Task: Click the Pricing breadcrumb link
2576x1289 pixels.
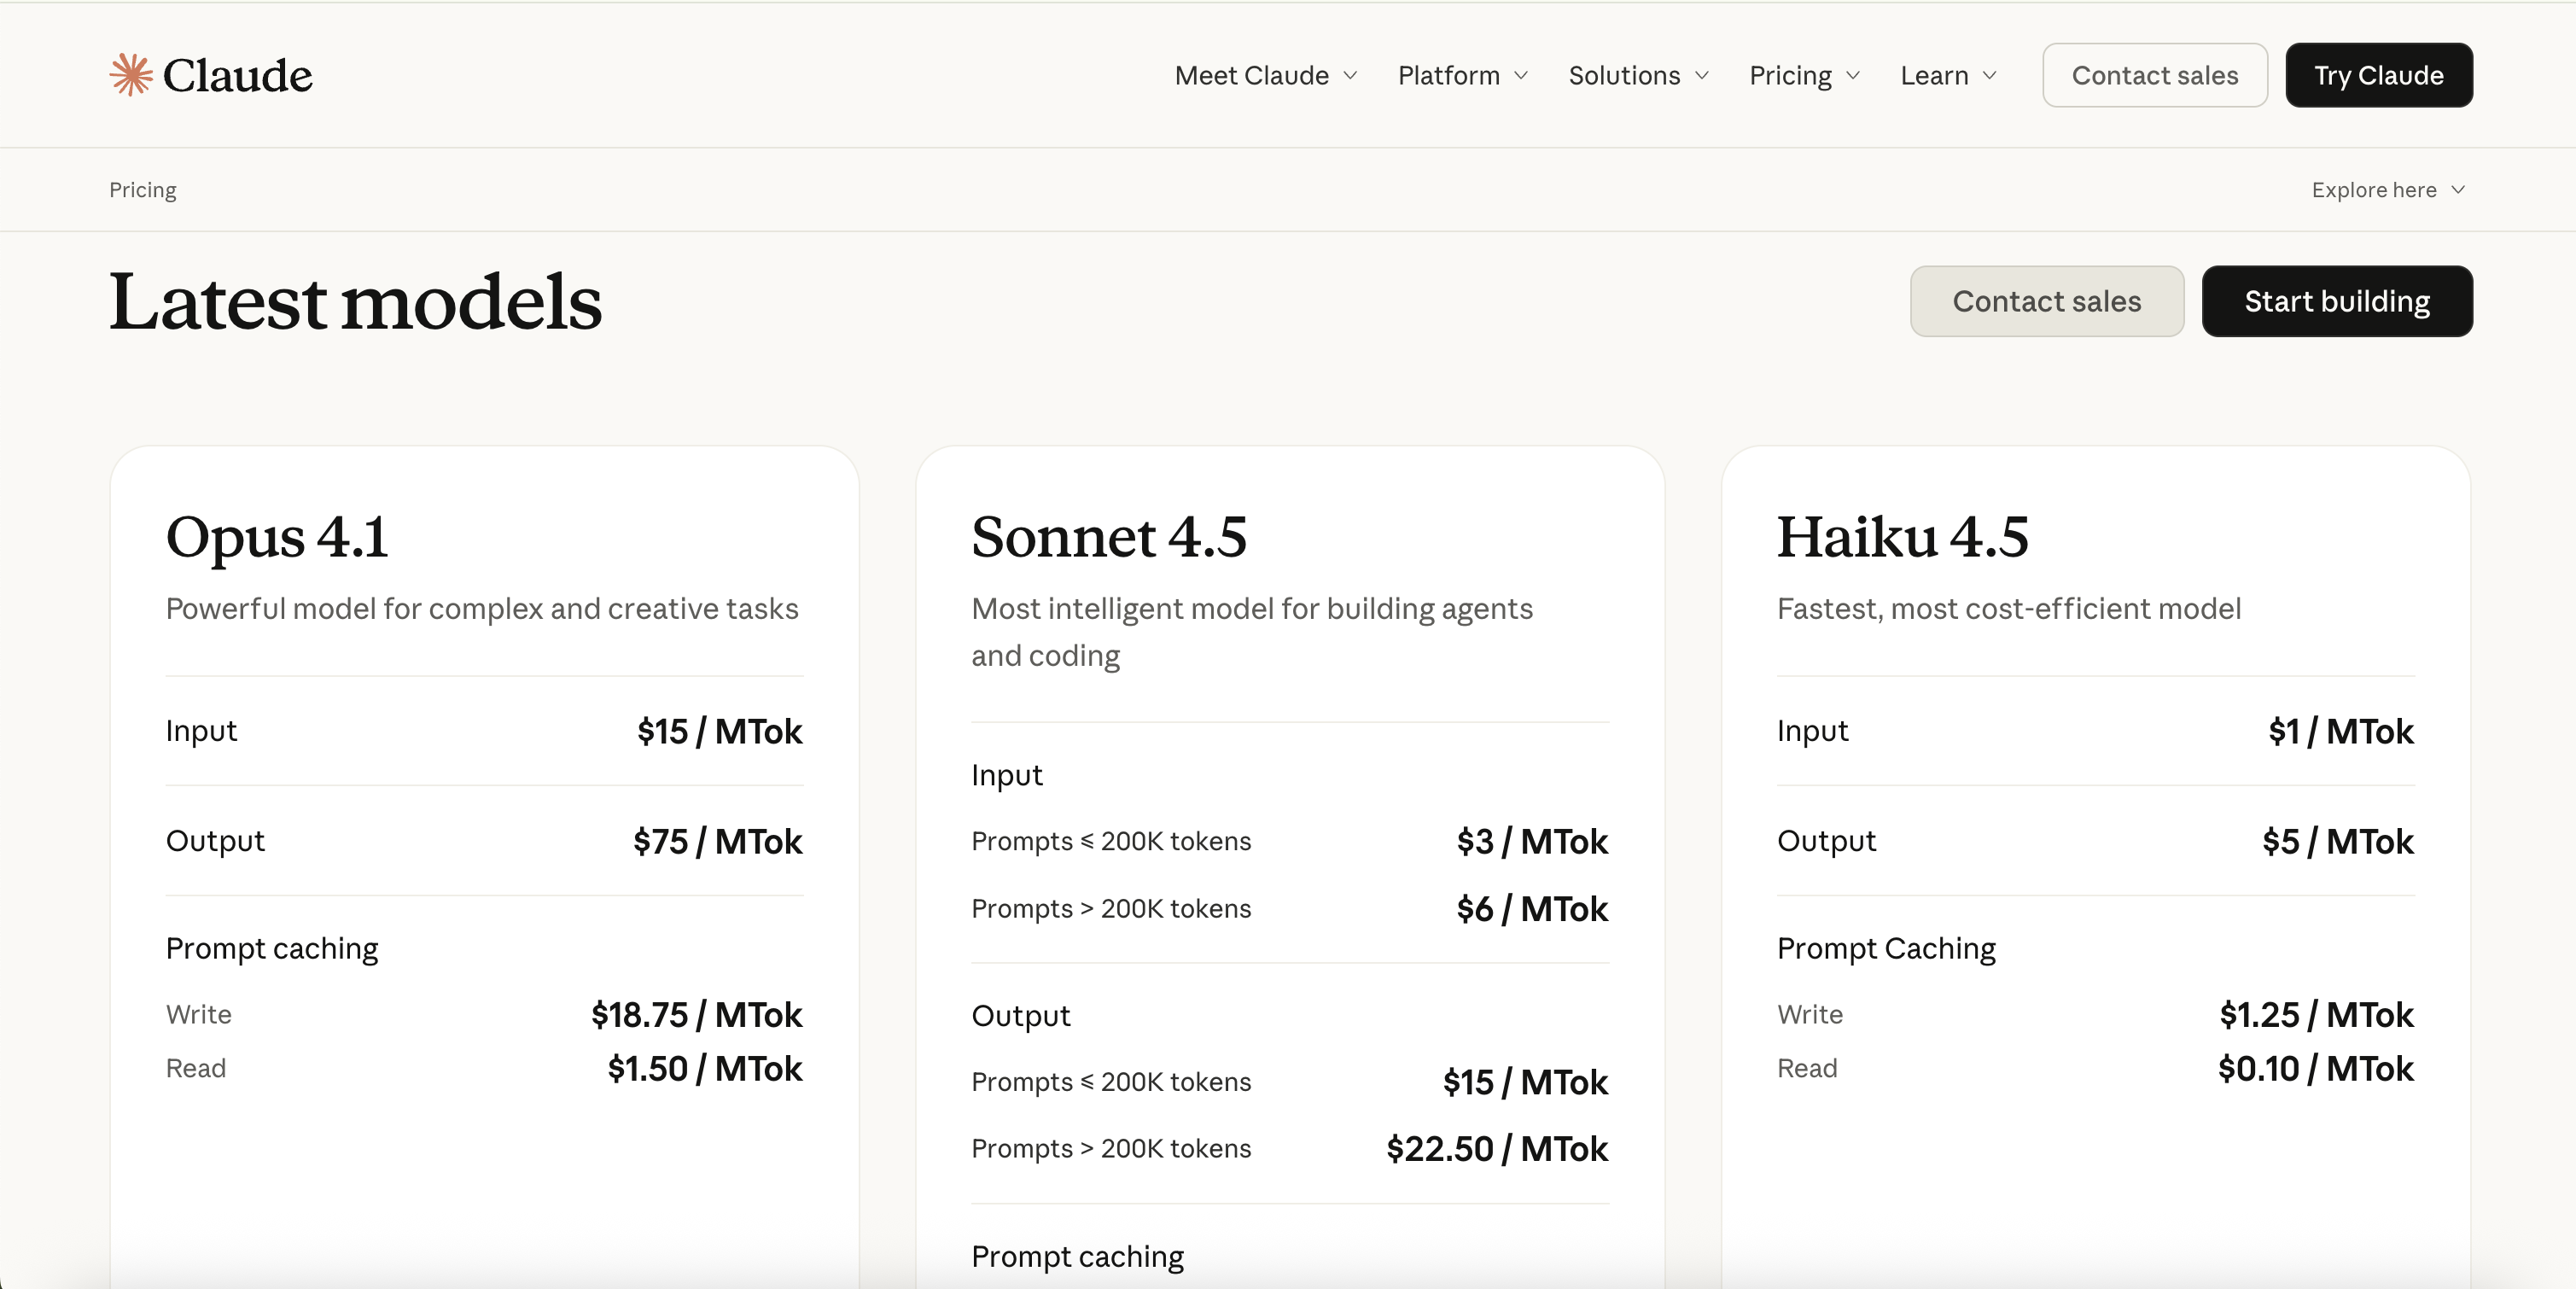Action: [142, 190]
